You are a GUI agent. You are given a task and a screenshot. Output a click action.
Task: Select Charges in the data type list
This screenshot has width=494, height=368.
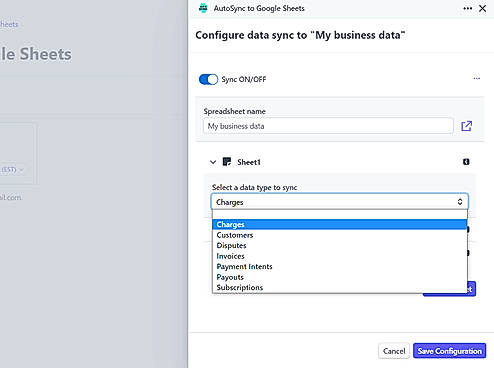click(x=340, y=224)
